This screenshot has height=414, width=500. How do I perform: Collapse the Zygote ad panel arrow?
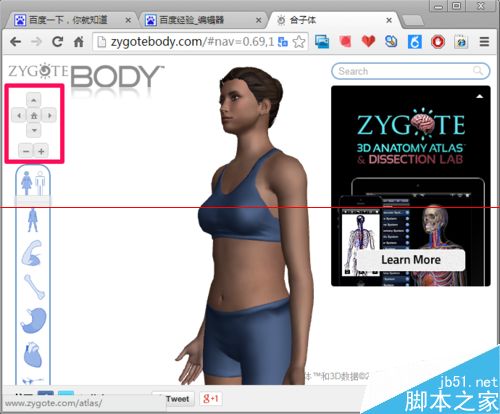point(479,96)
